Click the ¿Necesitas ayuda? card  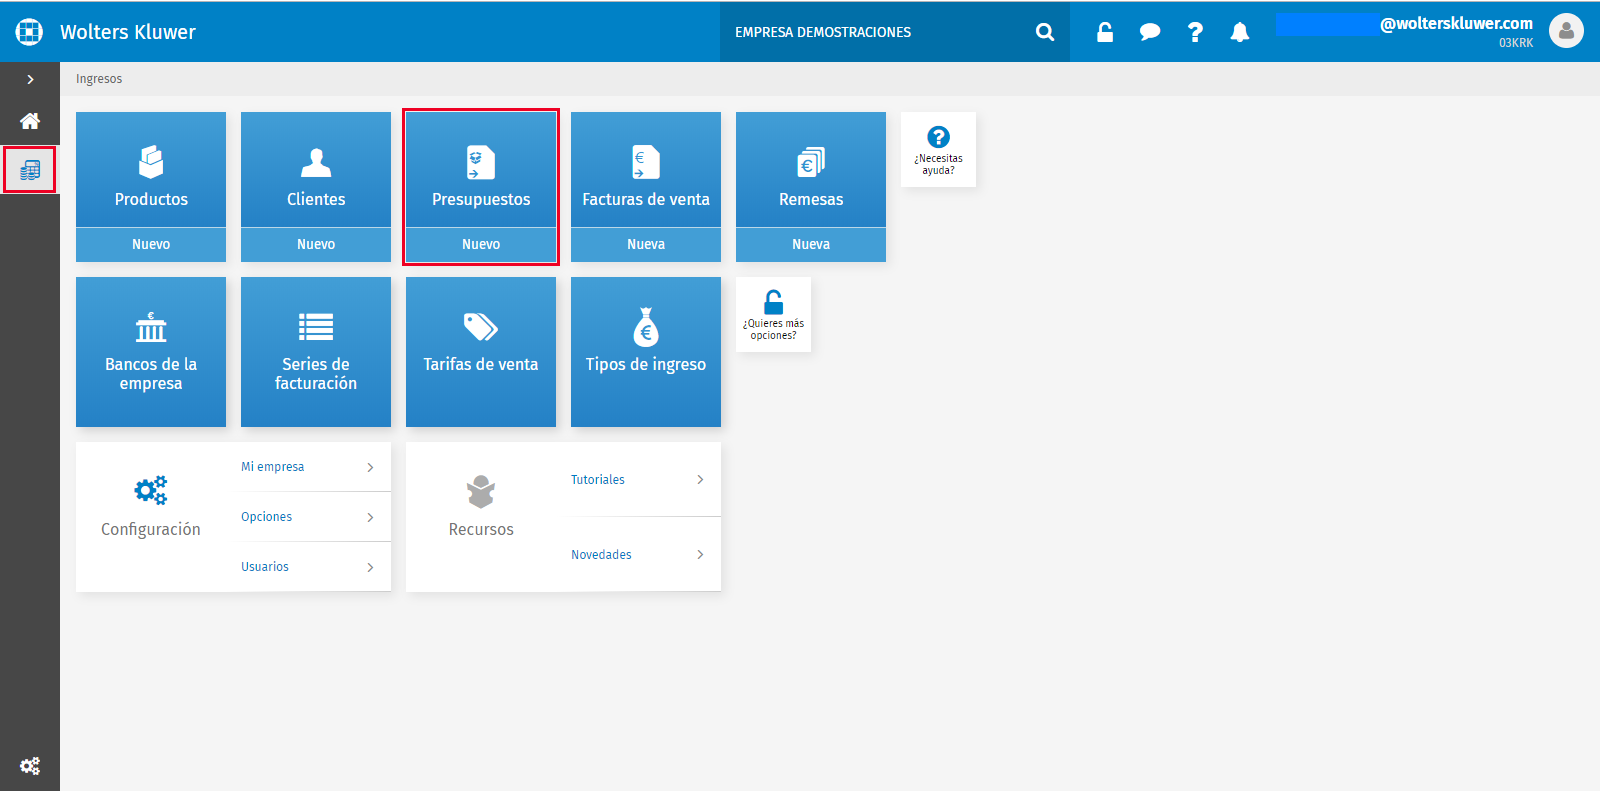(938, 149)
